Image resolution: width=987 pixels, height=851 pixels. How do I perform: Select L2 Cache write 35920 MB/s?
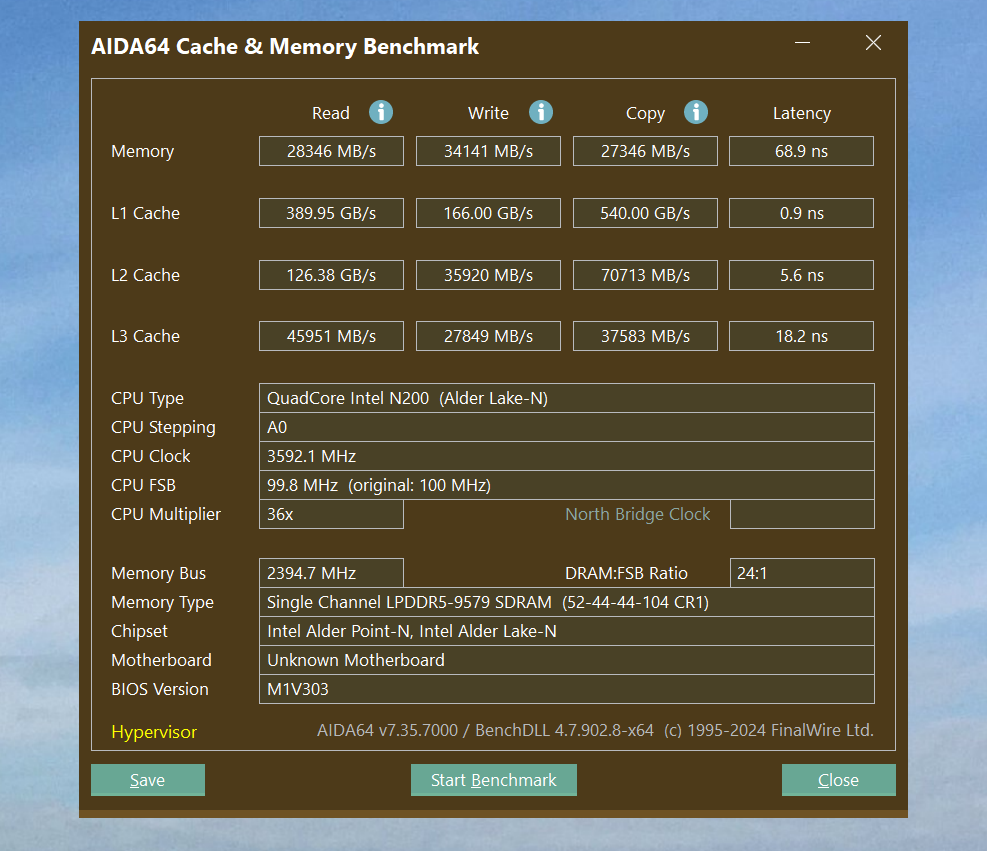tap(488, 275)
